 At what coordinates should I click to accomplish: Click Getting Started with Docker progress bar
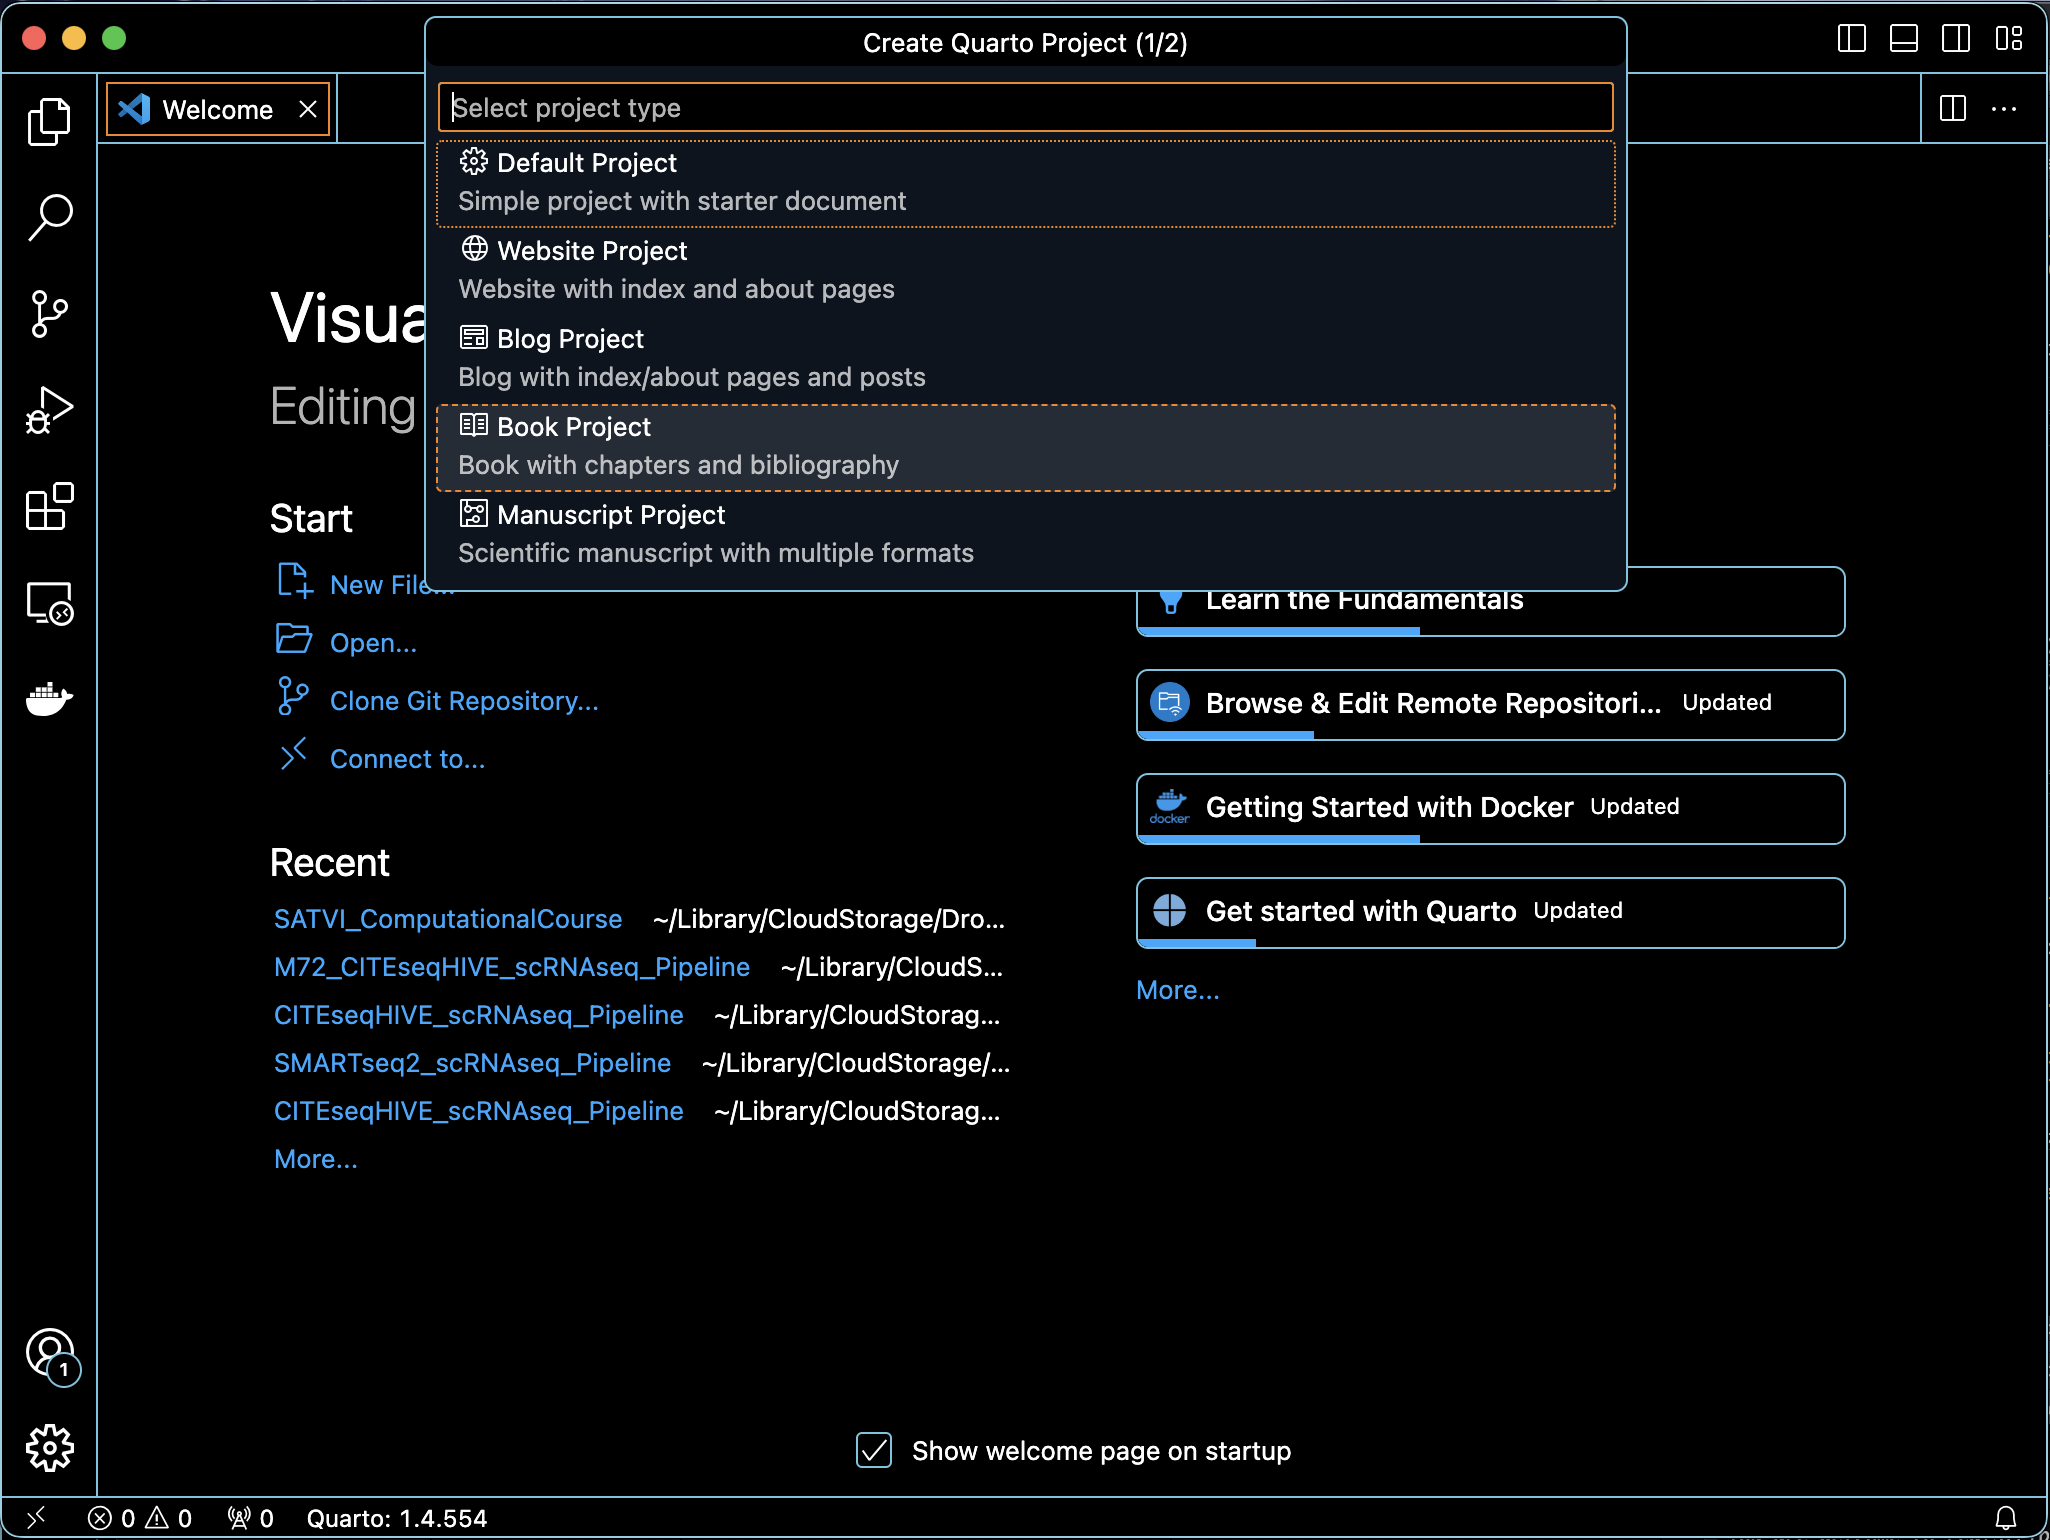click(1279, 840)
